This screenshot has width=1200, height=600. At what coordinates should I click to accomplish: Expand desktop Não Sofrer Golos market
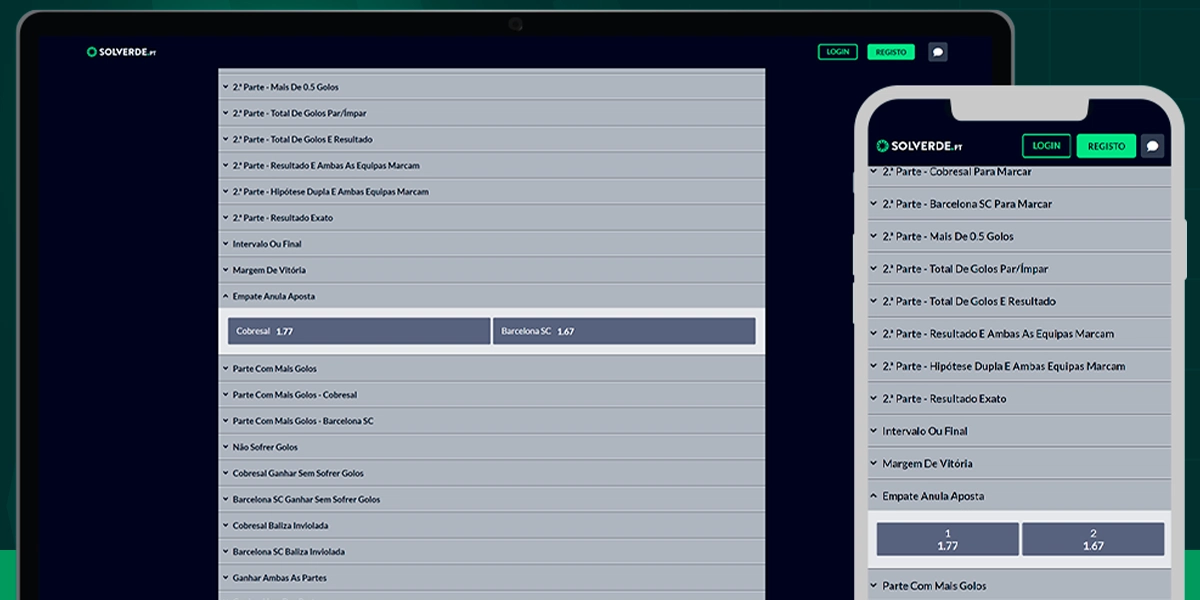[265, 447]
